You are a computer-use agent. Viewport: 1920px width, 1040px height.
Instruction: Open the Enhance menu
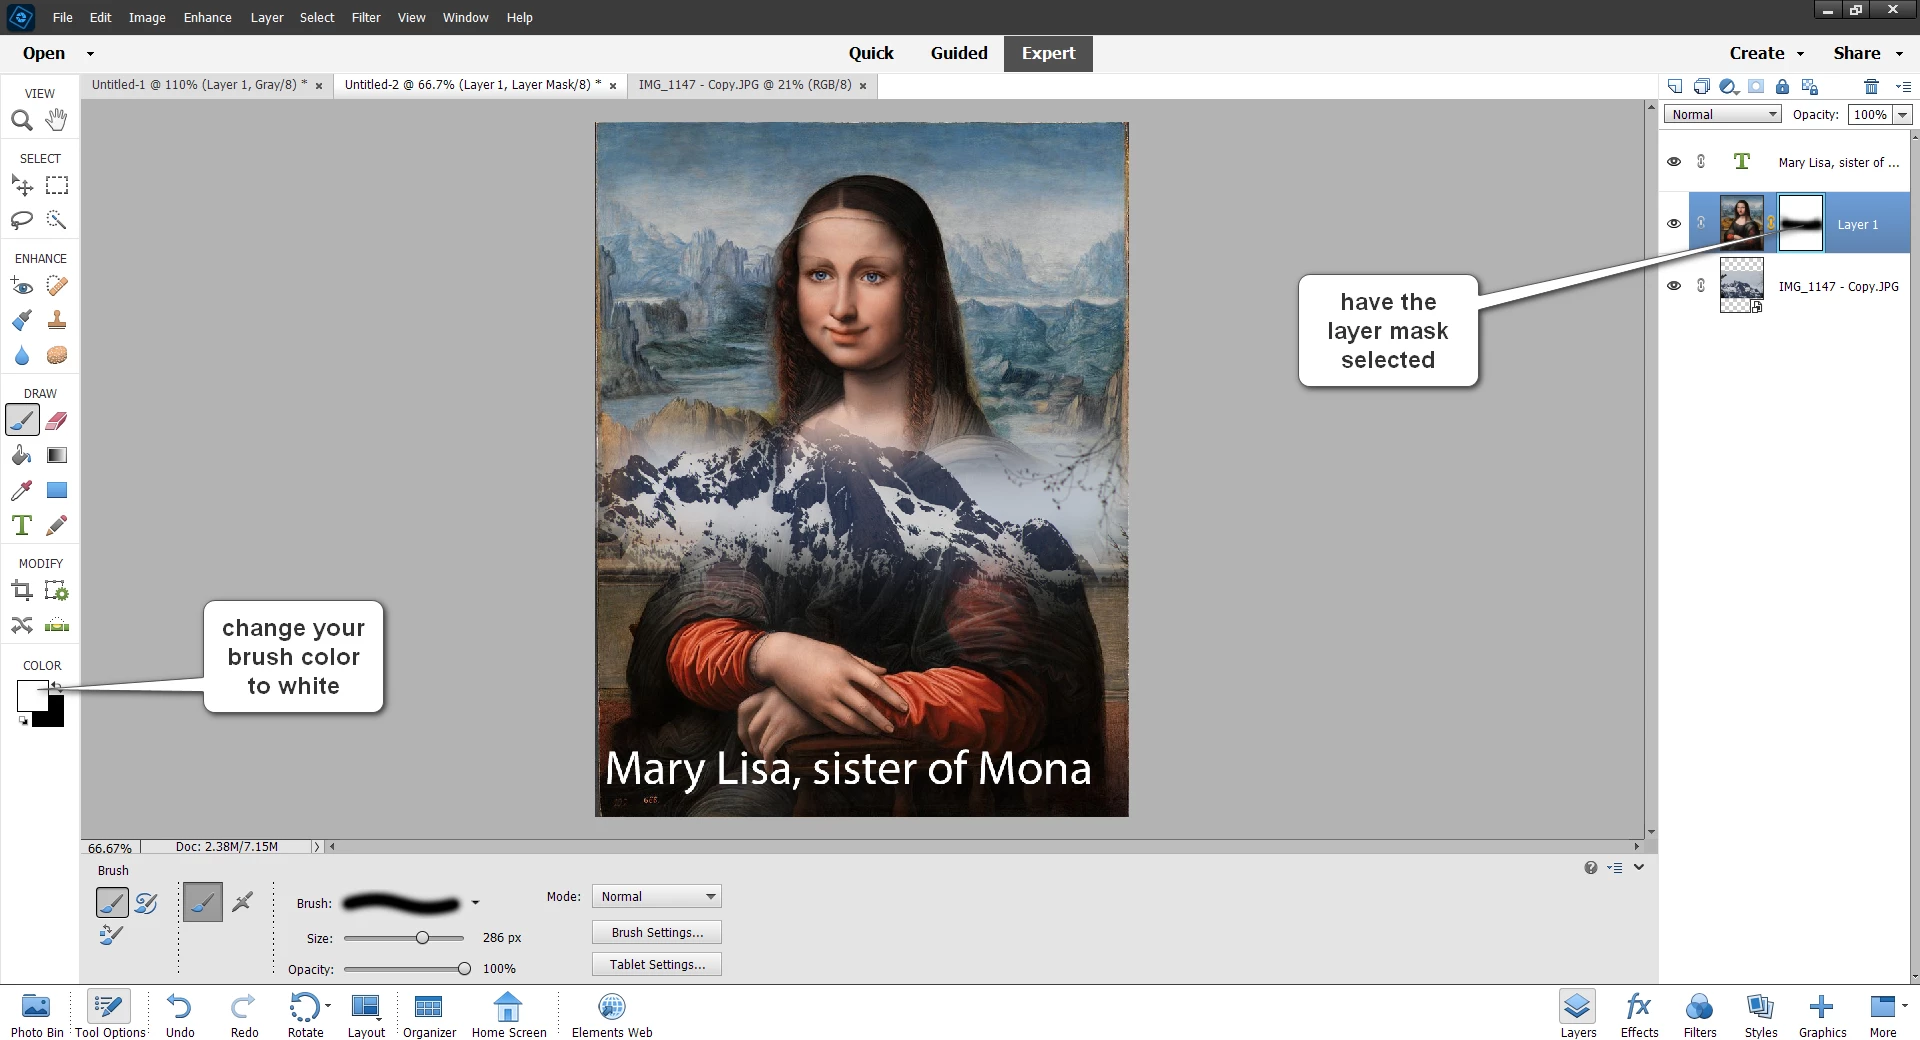(207, 17)
